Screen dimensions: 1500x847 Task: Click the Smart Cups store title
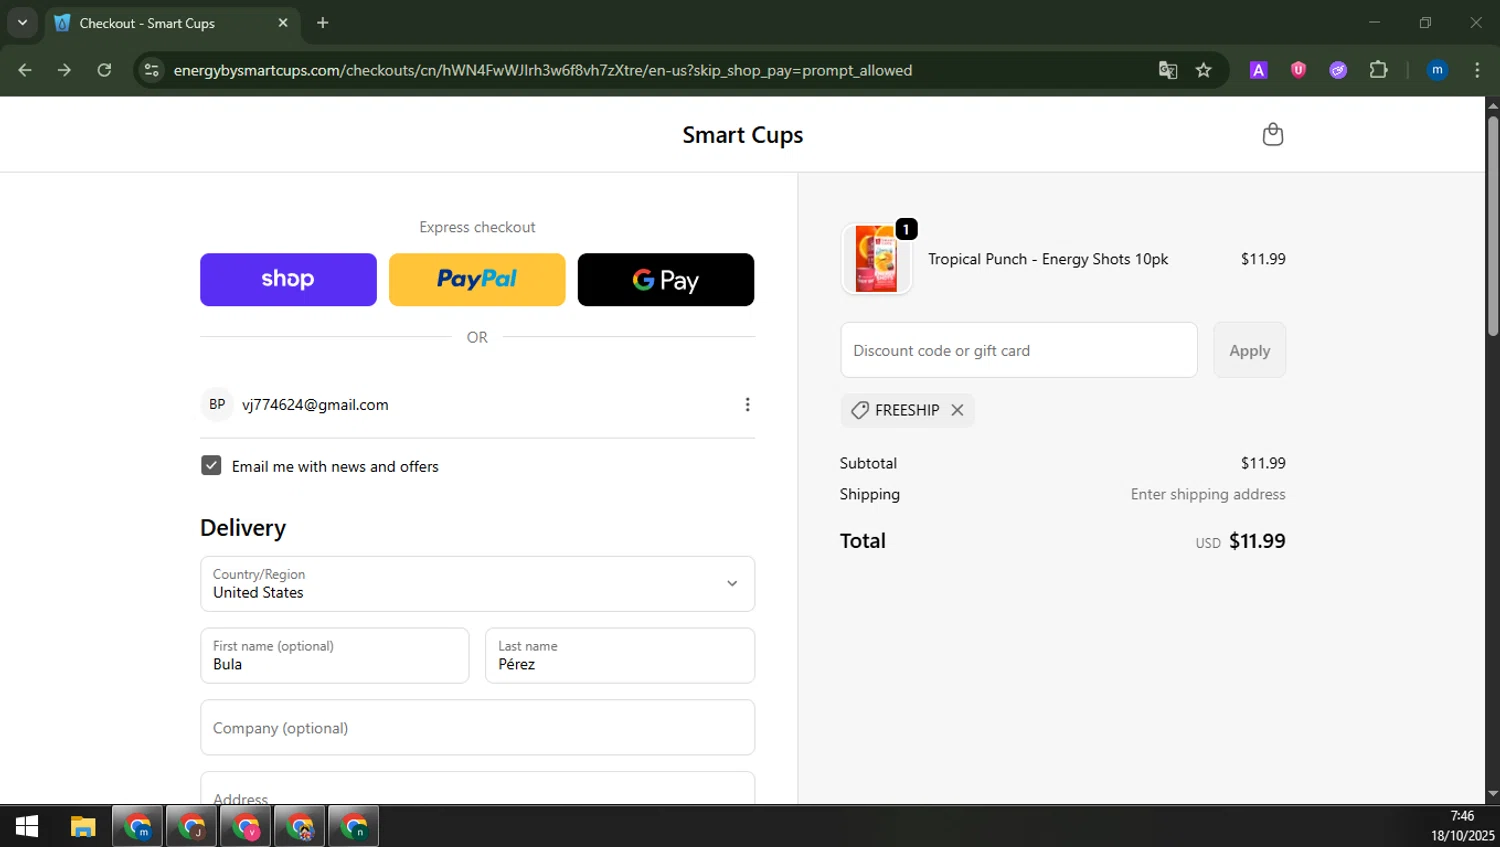coord(743,135)
